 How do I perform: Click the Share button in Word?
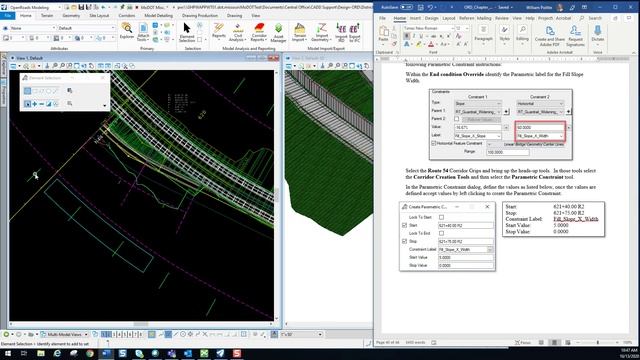click(616, 18)
